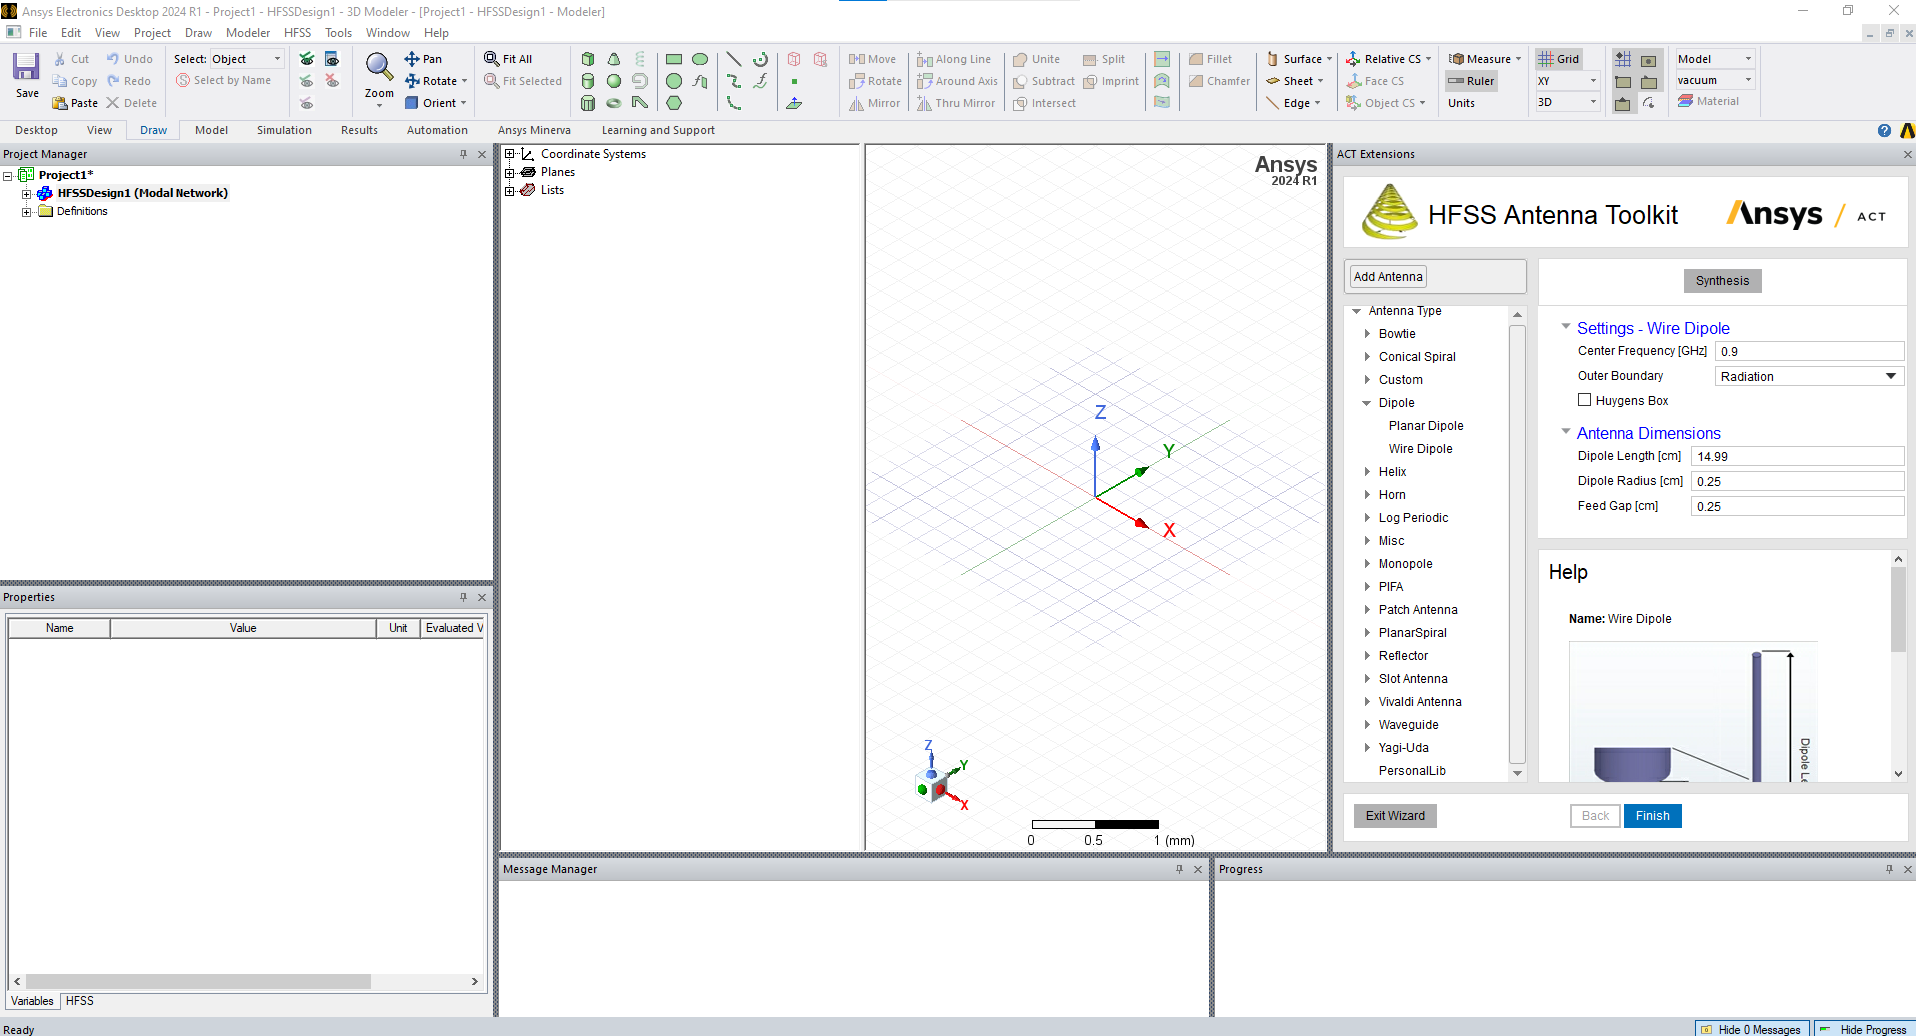Expand the Dipole antenna category
The height and width of the screenshot is (1036, 1916).
(x=1368, y=402)
